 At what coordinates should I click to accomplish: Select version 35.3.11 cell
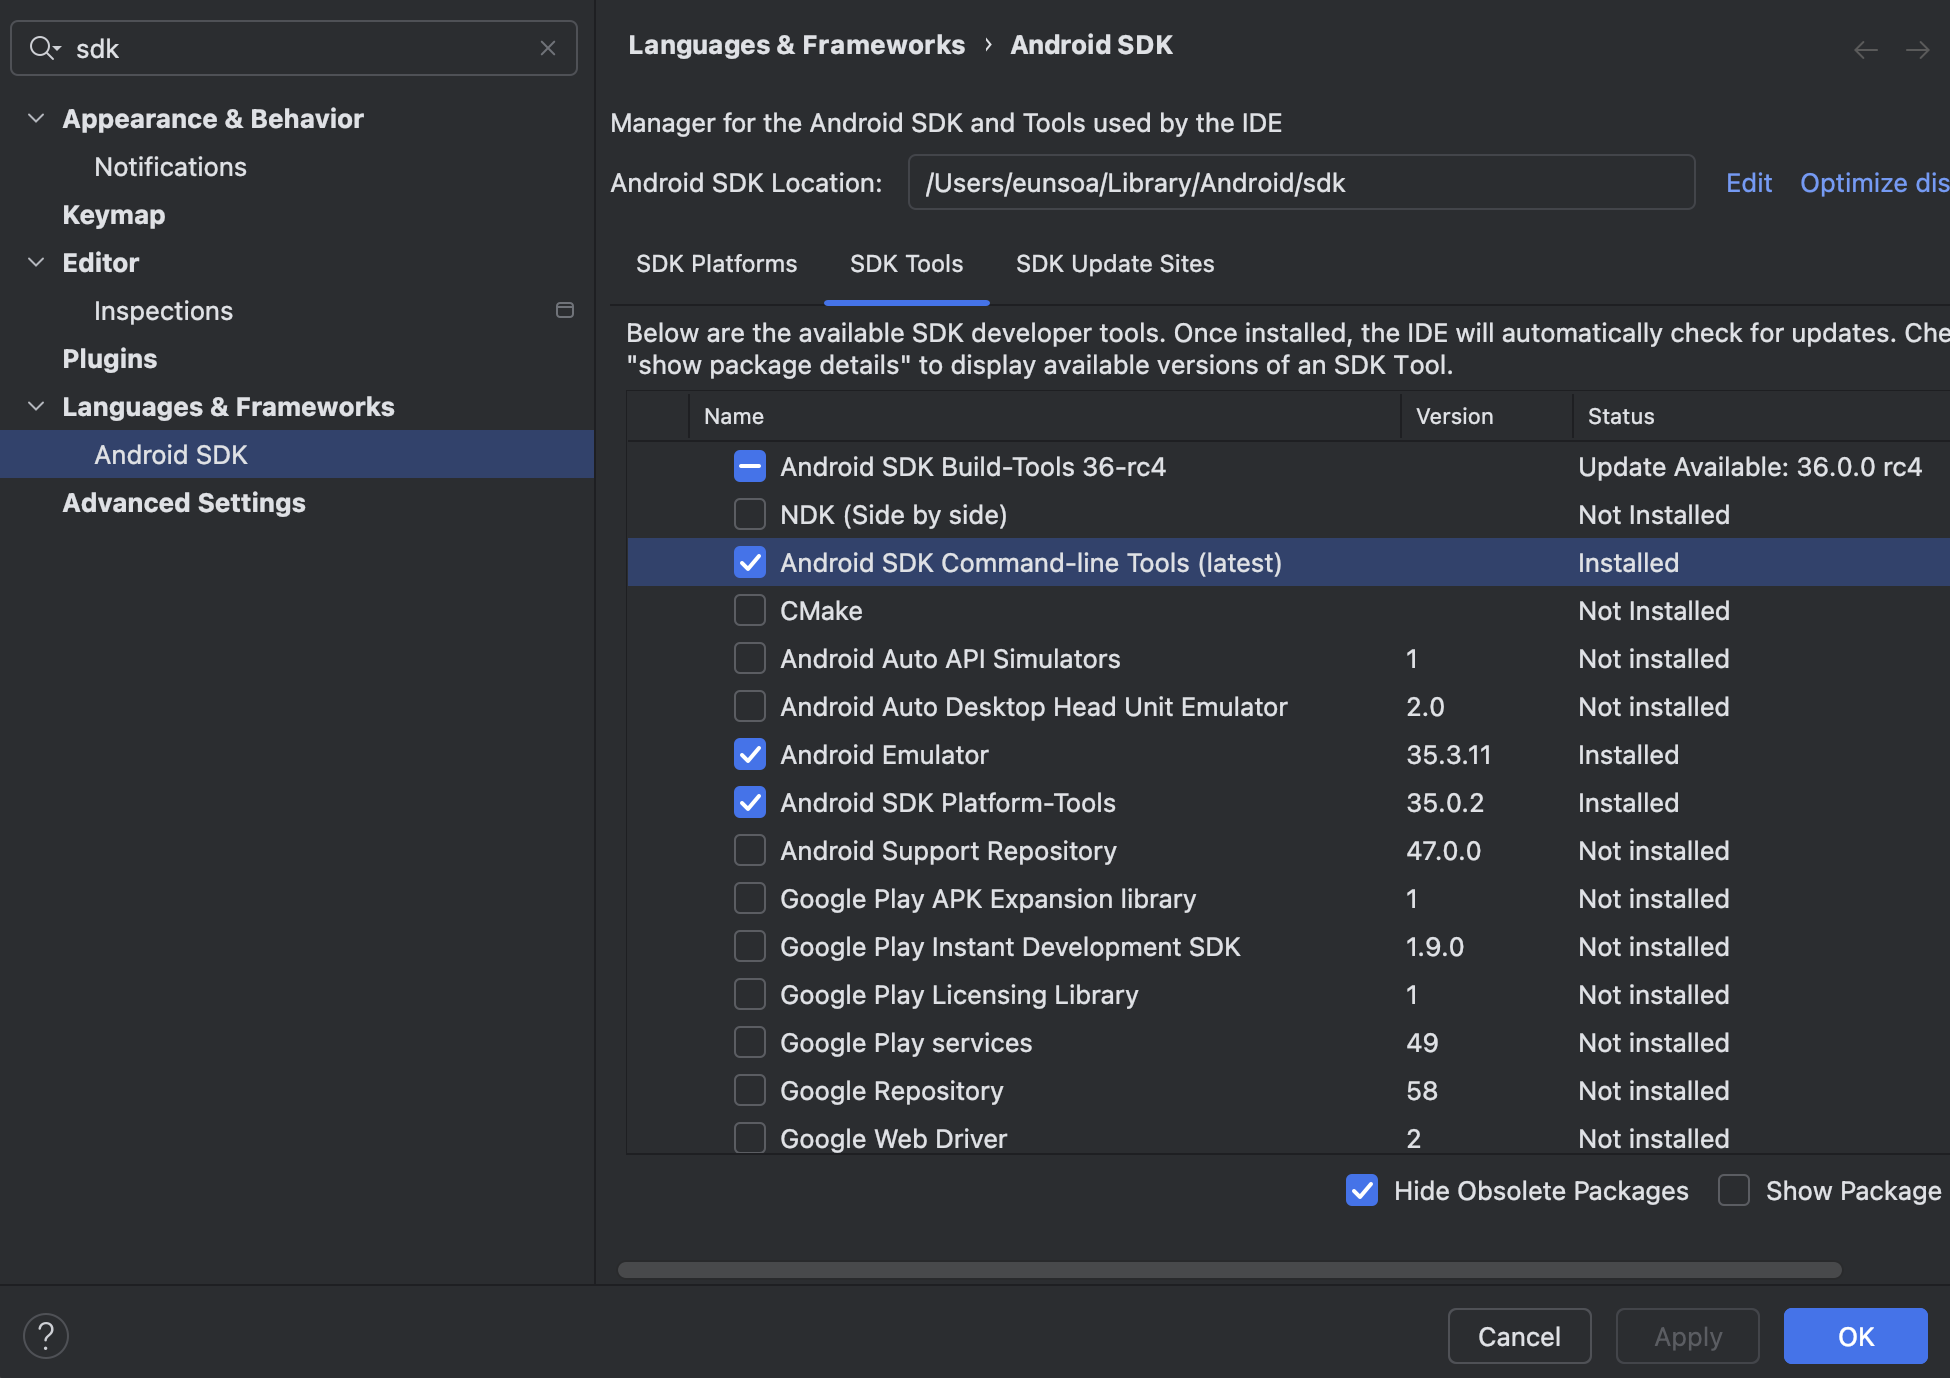coord(1448,755)
